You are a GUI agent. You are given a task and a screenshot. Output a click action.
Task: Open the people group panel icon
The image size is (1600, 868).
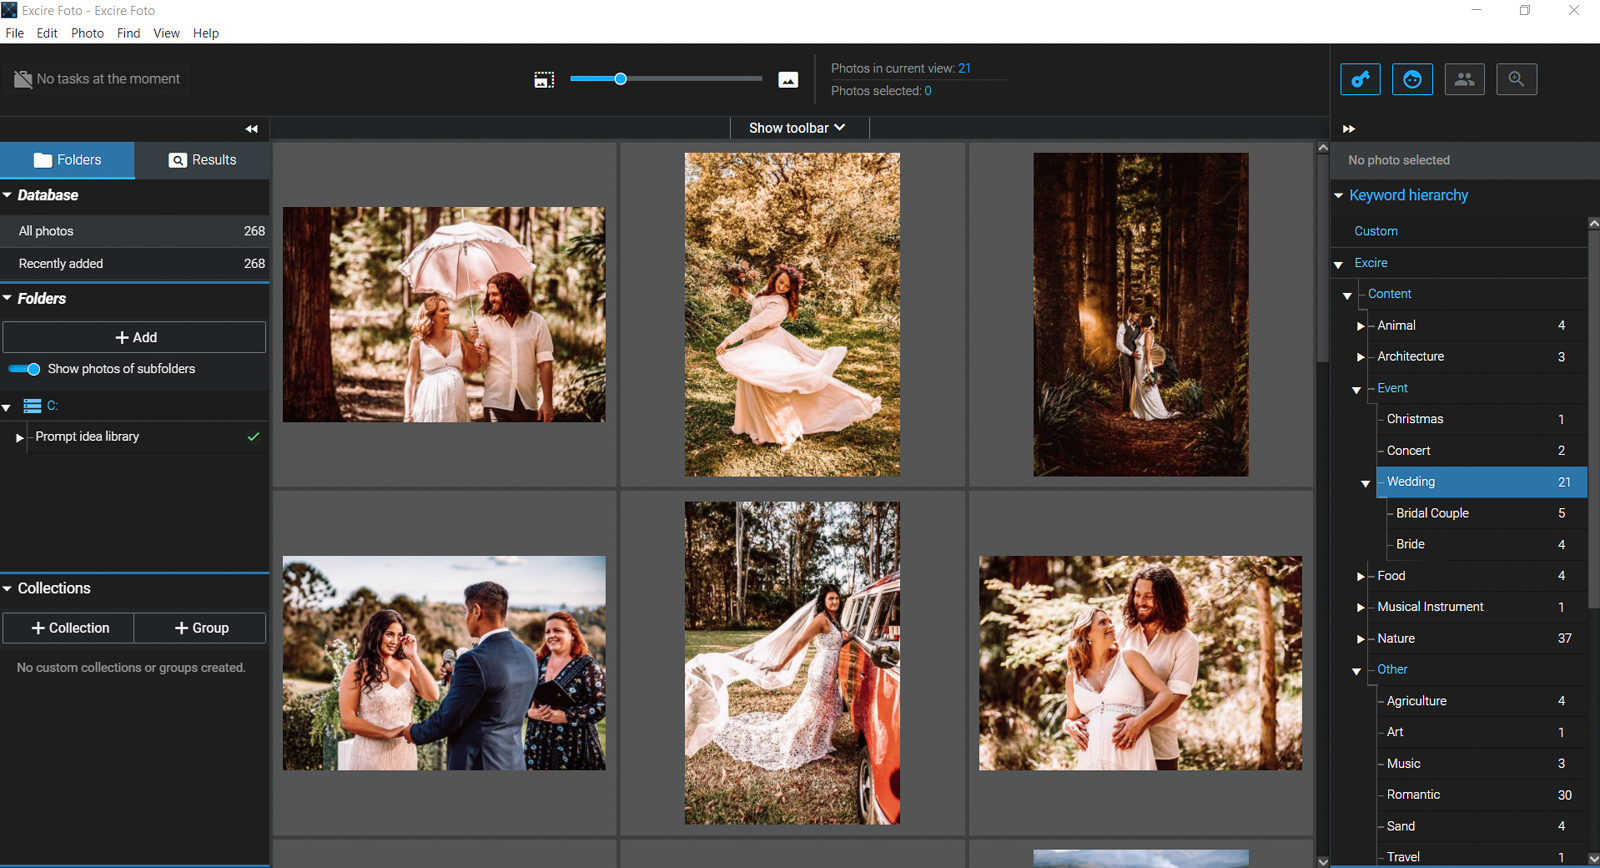(1464, 79)
